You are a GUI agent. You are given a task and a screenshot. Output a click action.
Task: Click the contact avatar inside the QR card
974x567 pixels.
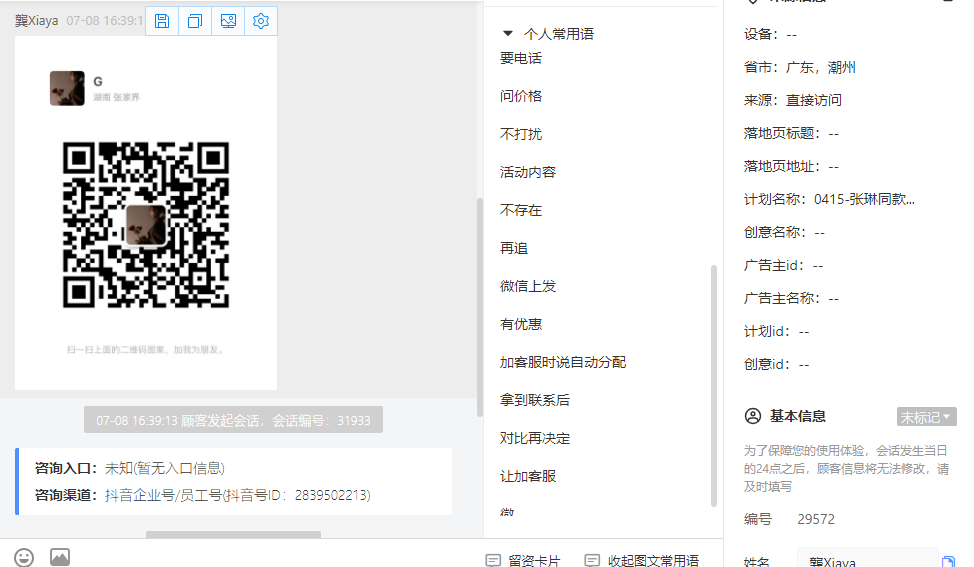tap(67, 88)
